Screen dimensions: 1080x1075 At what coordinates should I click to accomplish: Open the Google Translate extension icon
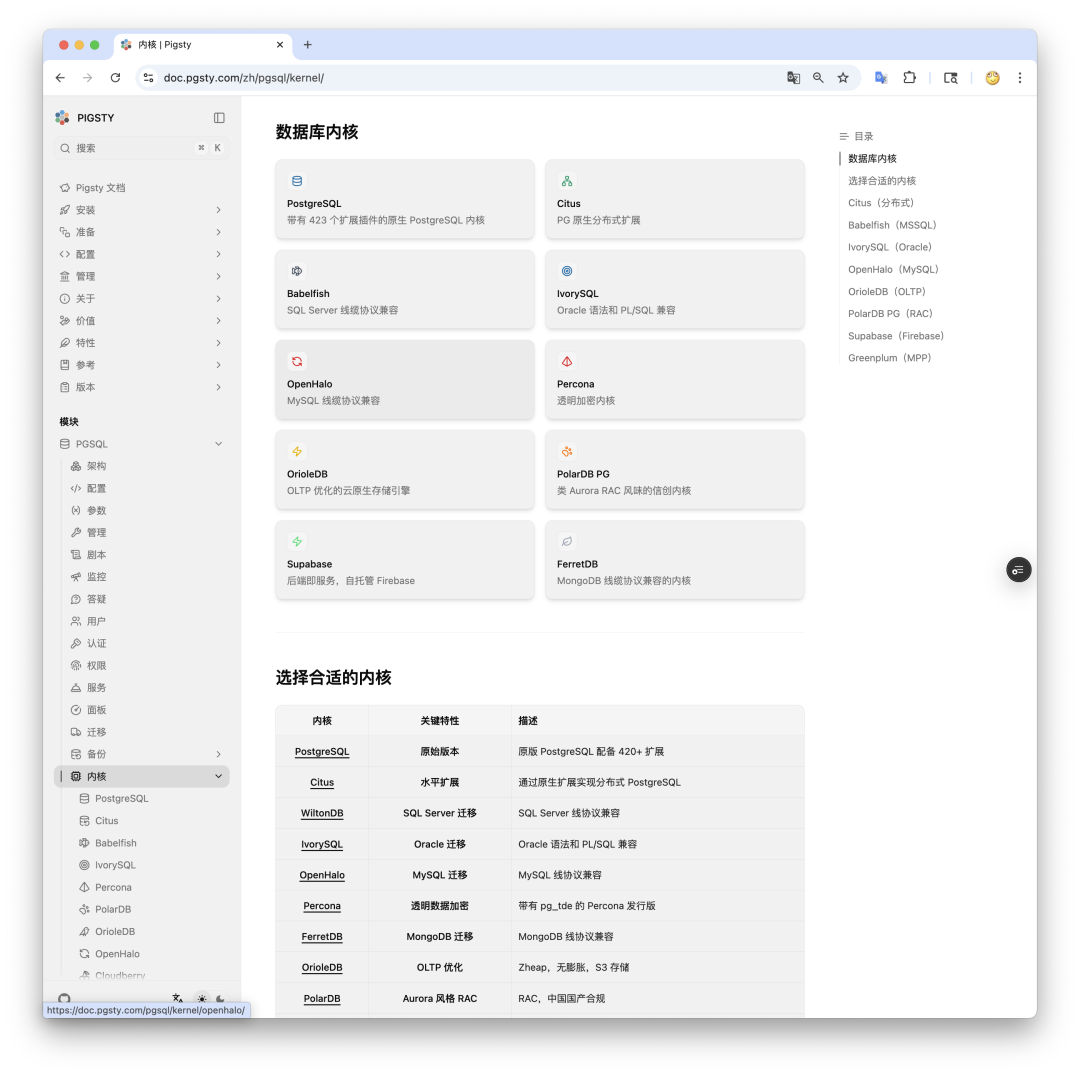[881, 78]
